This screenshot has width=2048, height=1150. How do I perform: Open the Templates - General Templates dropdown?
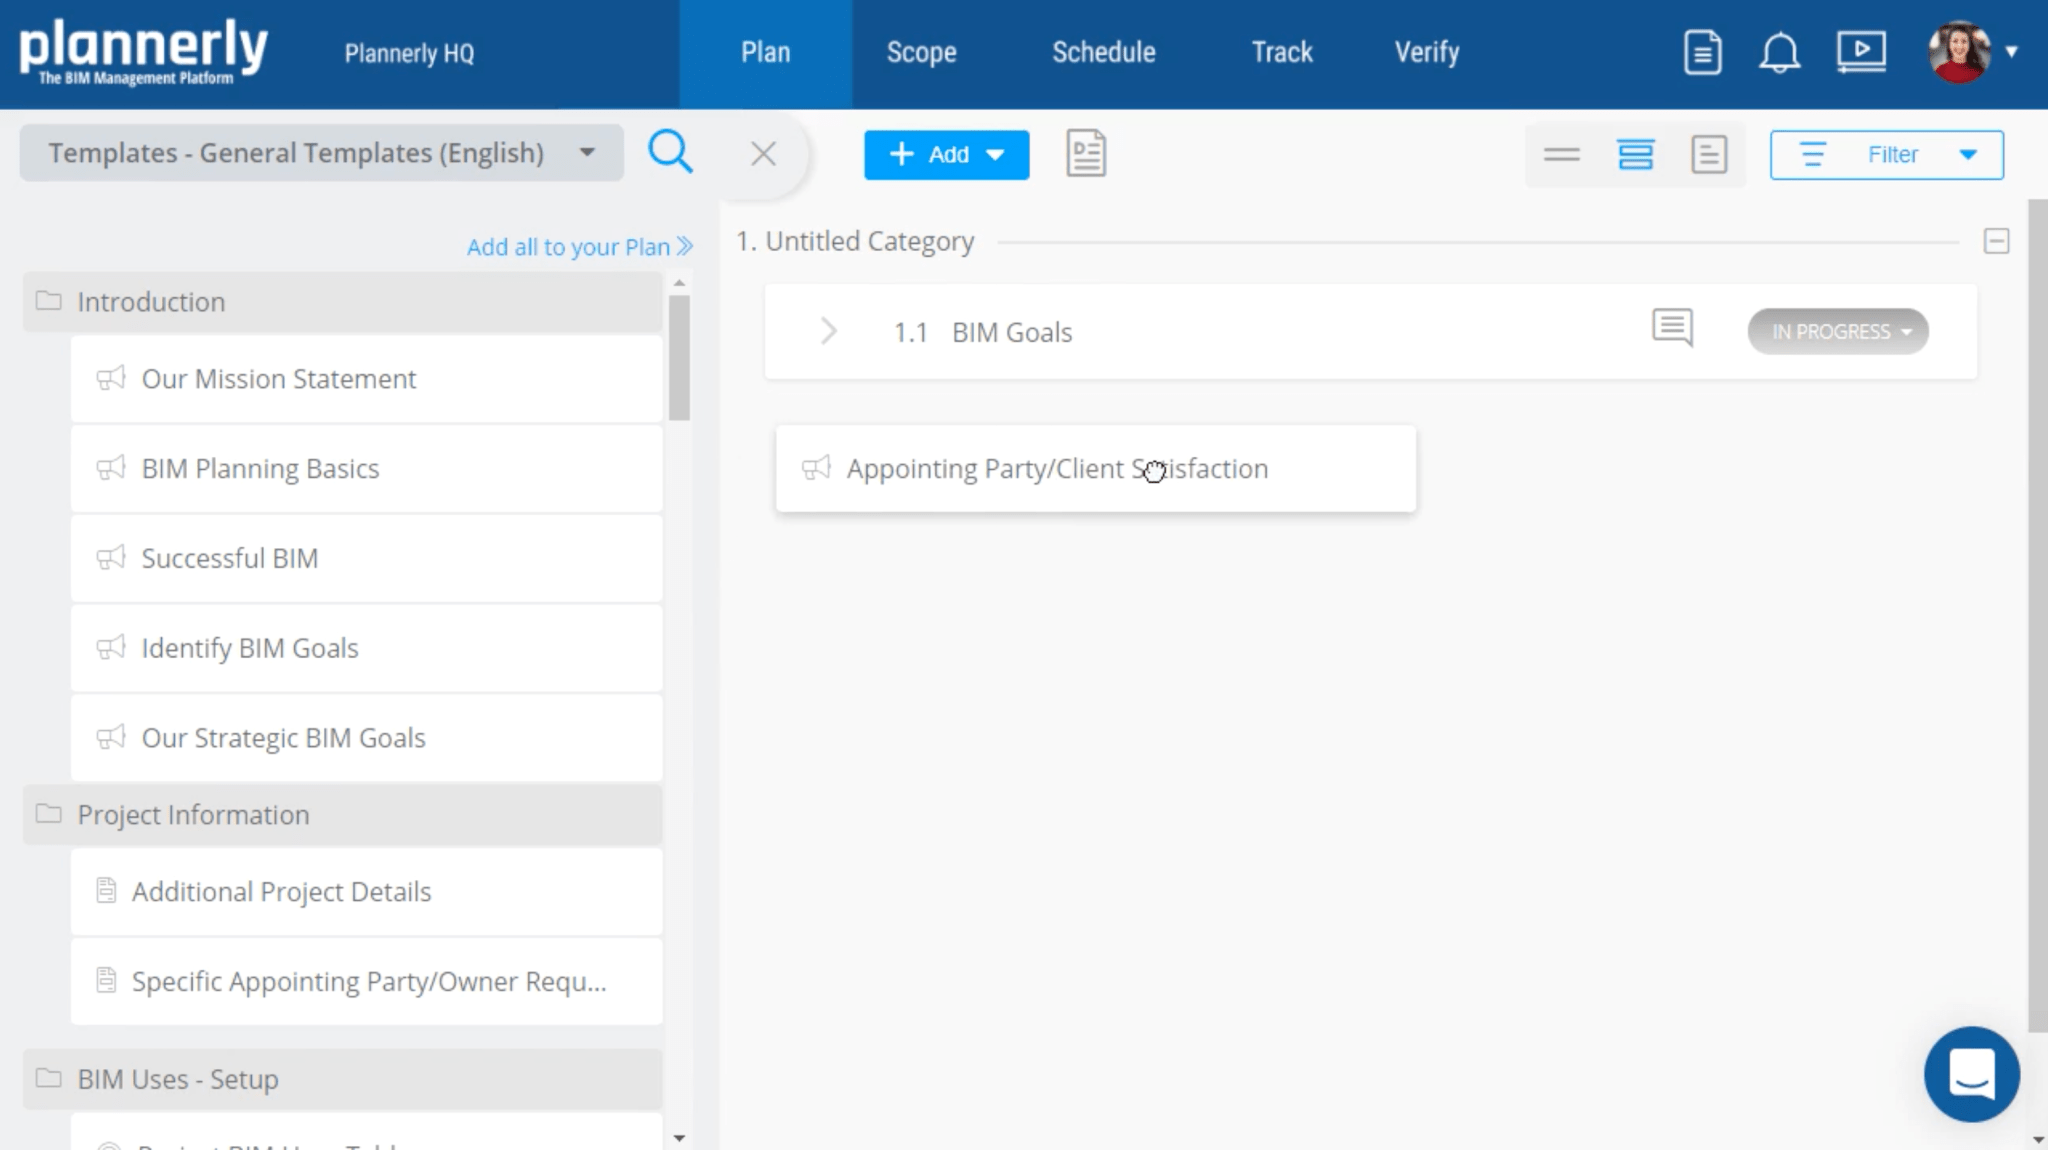coord(321,153)
